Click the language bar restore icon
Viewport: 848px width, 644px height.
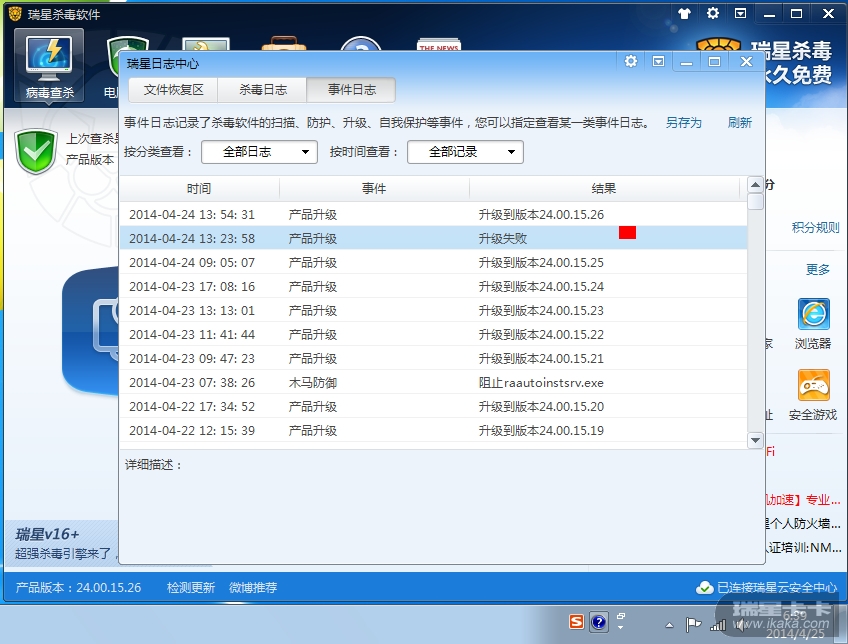(x=621, y=616)
